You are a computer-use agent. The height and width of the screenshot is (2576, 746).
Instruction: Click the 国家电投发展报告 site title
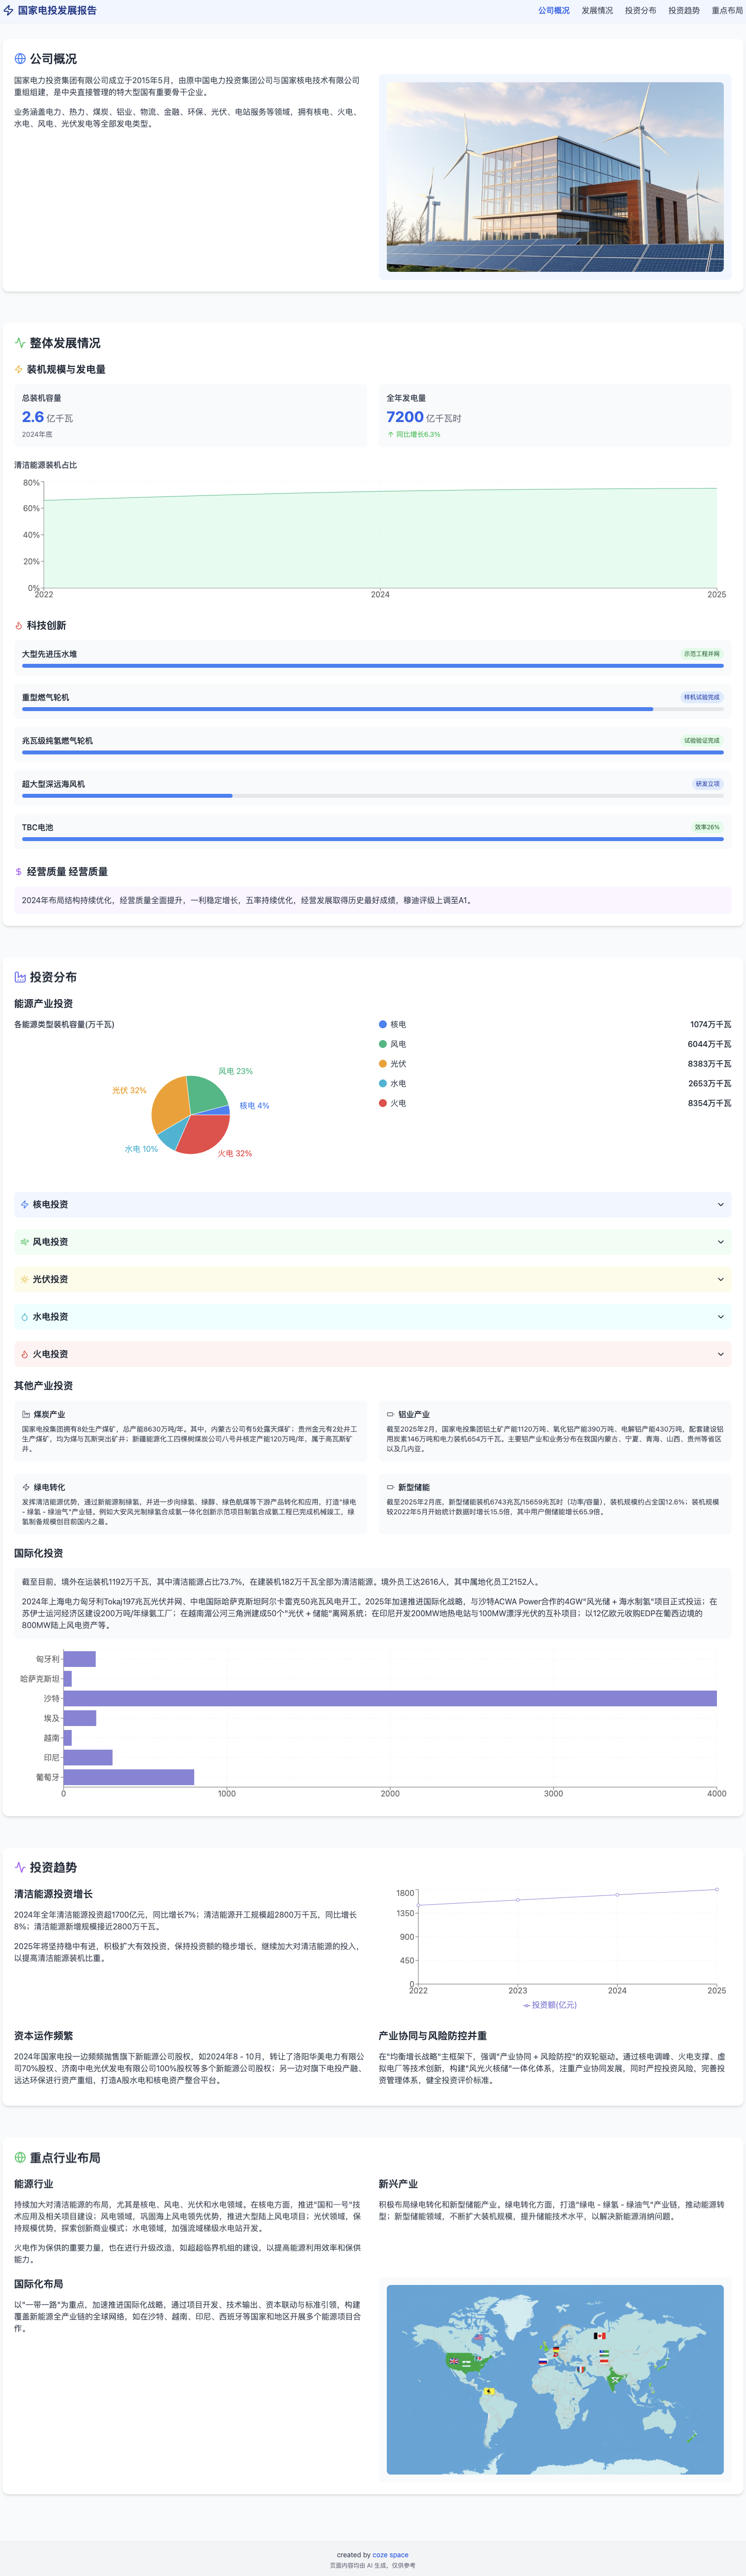coord(57,10)
